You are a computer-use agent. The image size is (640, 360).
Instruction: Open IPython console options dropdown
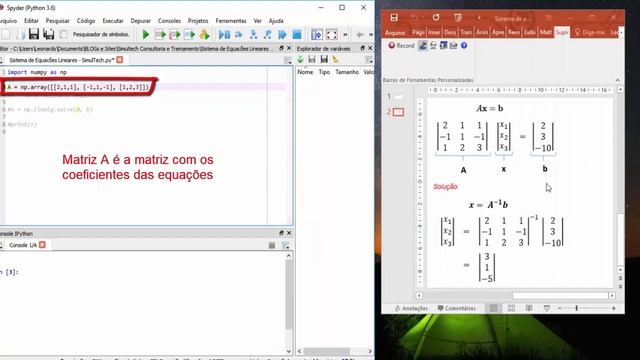pyautogui.click(x=285, y=245)
